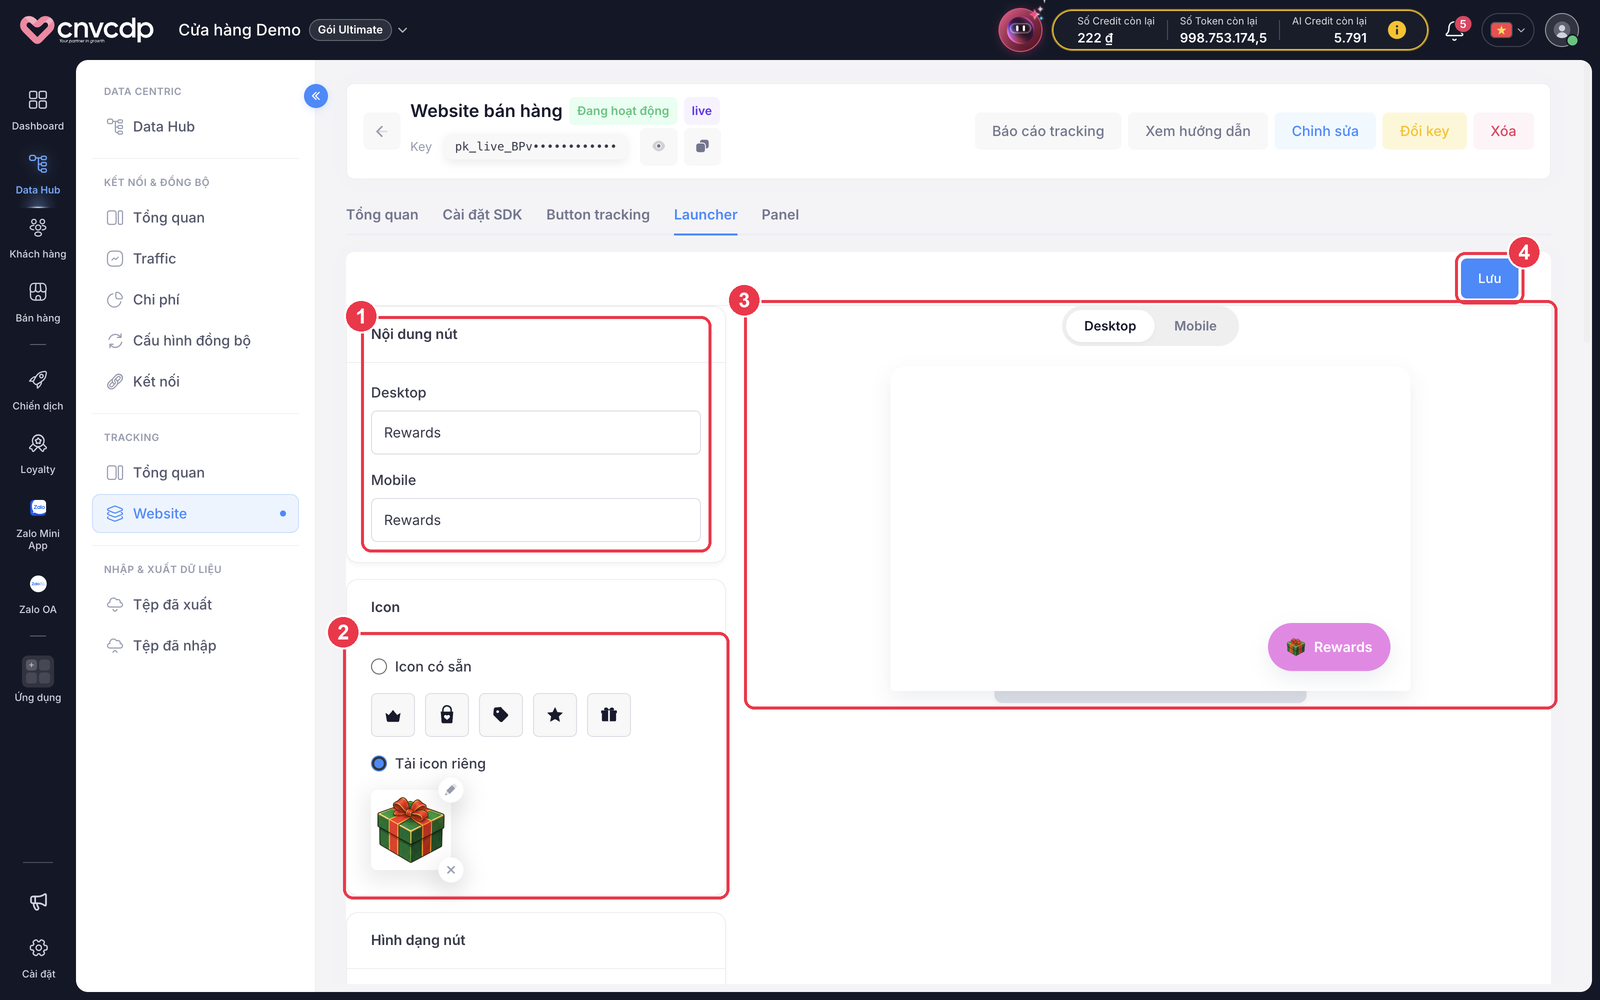Screen dimensions: 1600x1000
Task: Open the user avatar menu
Action: [x=1562, y=30]
